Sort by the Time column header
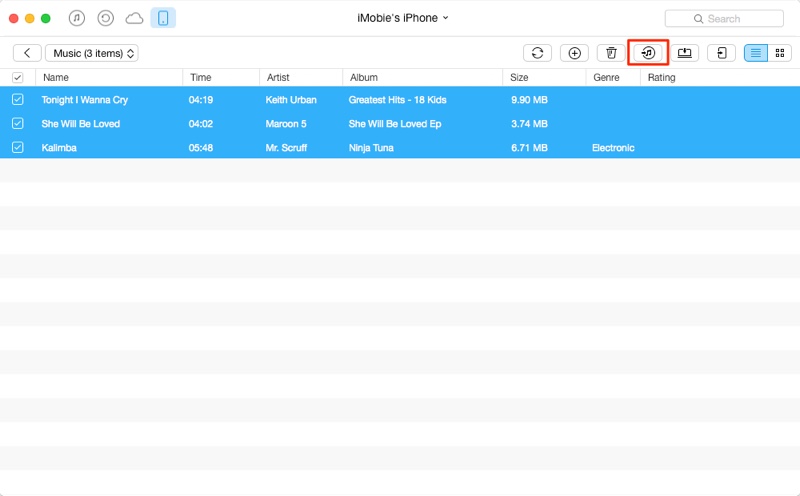Screen dimensions: 800x496 (x=201, y=78)
